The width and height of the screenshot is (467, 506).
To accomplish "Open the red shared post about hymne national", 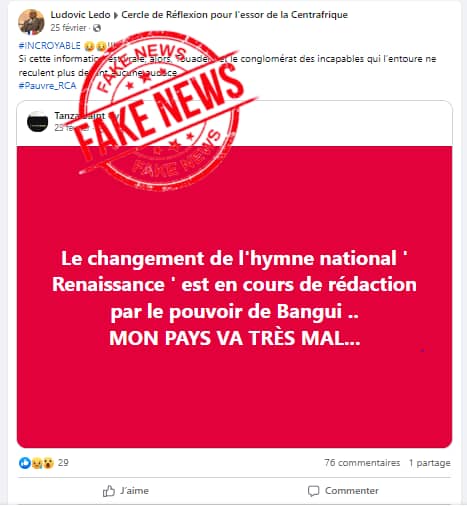I will coord(234,297).
